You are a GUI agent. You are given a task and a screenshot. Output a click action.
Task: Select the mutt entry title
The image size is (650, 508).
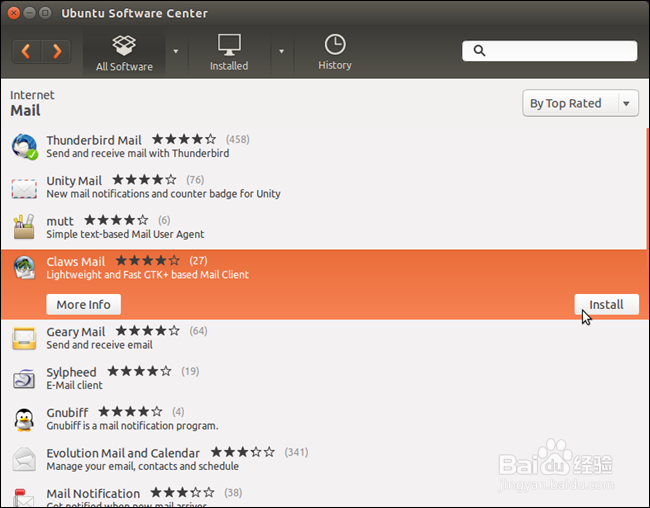[x=60, y=221]
